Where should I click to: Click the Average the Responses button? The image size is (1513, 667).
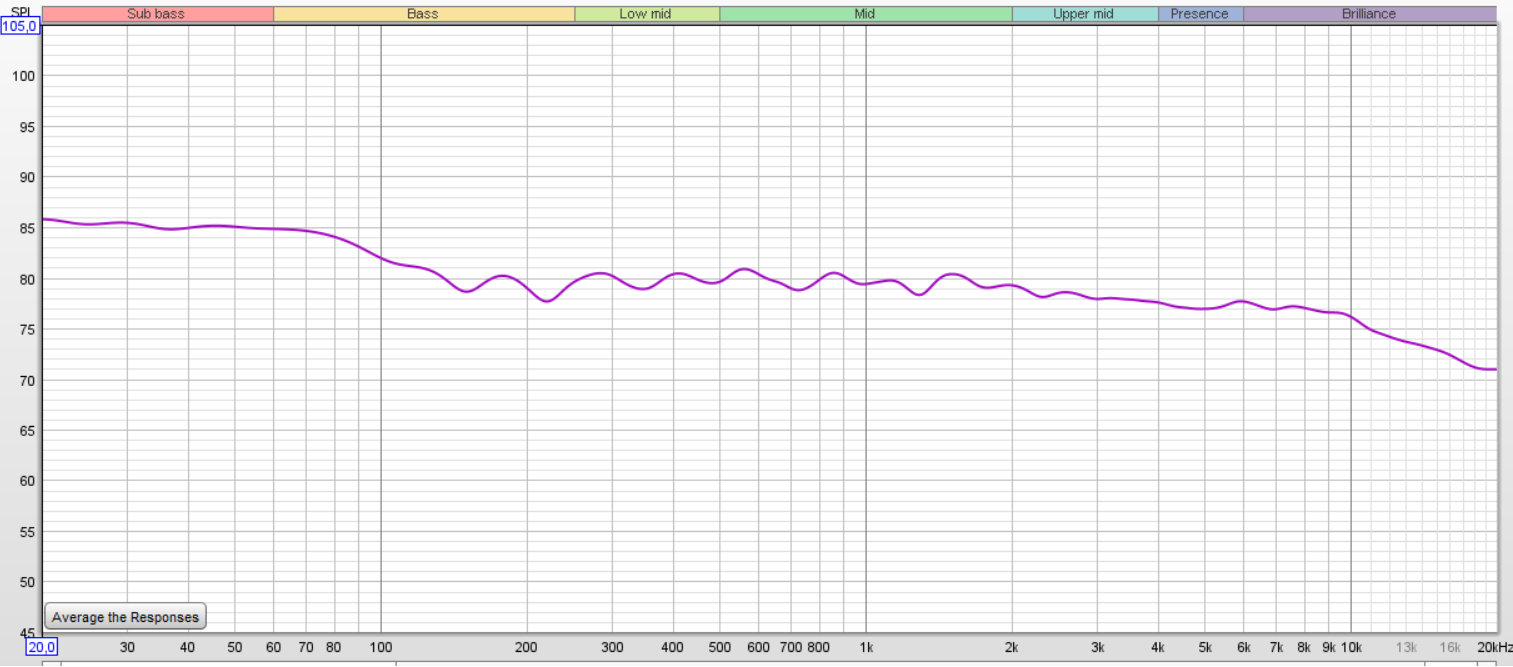click(x=125, y=617)
